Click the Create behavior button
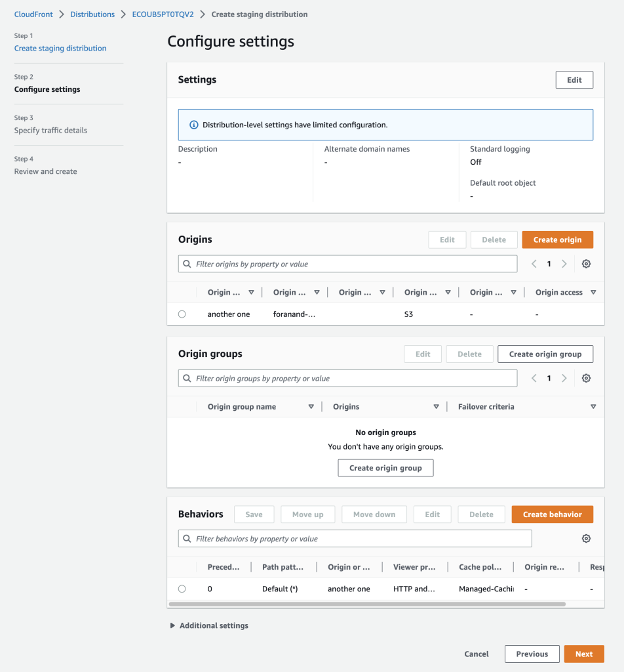This screenshot has height=672, width=624. tap(552, 514)
